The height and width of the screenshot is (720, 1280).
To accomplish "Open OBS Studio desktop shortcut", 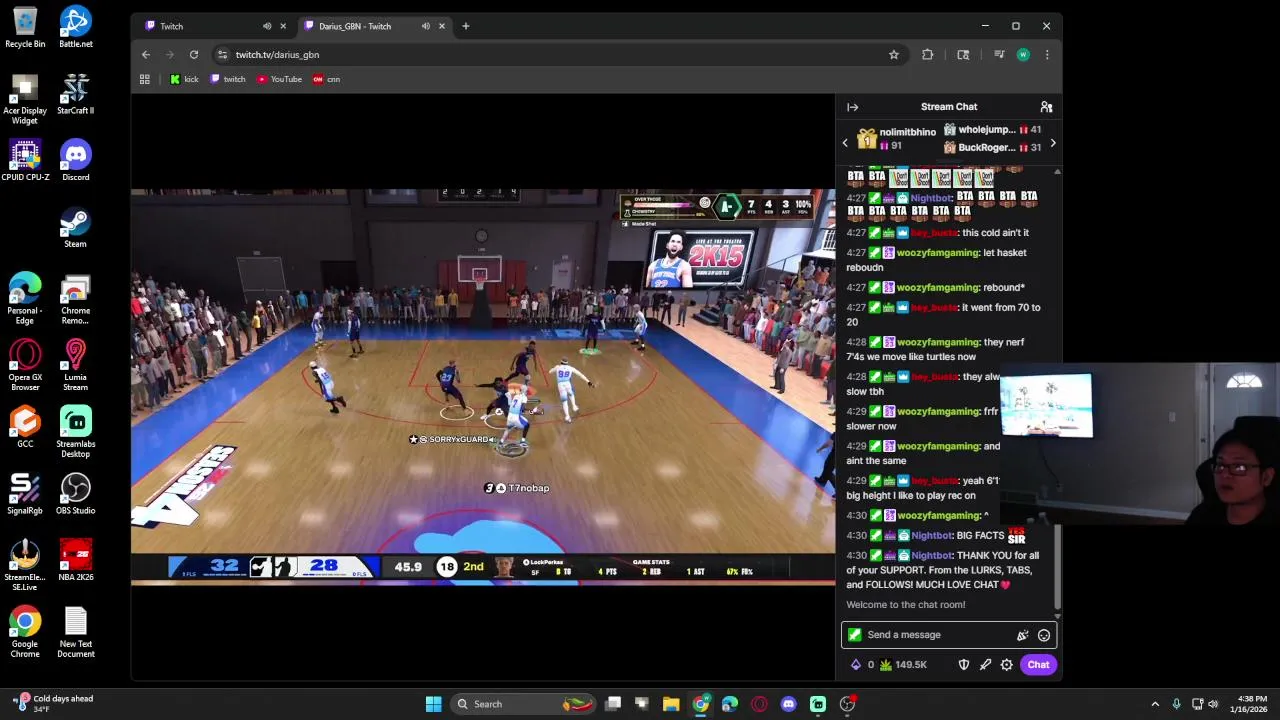I will point(76,494).
